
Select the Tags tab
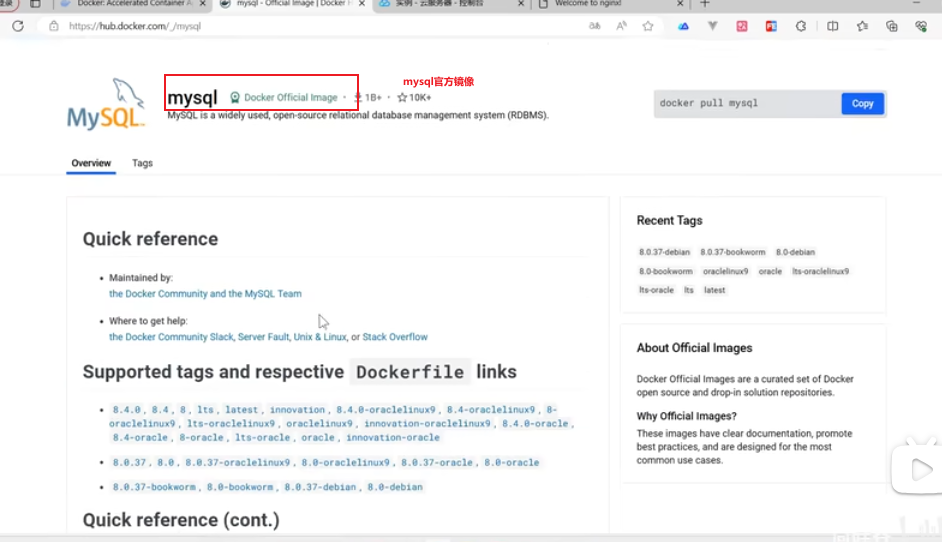[x=142, y=163]
